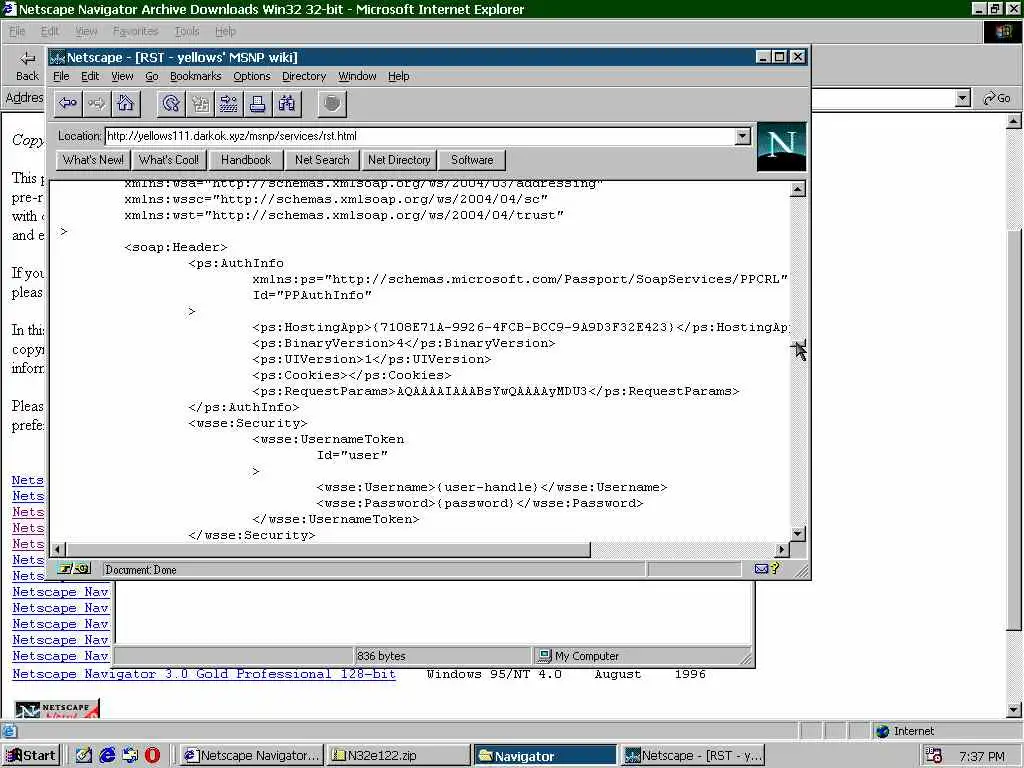Viewport: 1024px width, 768px height.
Task: Click the Back button in Internet Explorer
Action: 27,67
